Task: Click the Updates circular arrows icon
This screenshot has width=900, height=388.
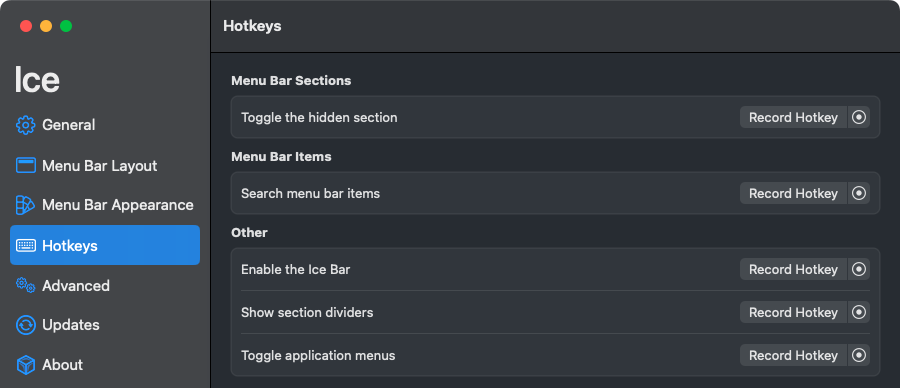Action: click(x=26, y=325)
